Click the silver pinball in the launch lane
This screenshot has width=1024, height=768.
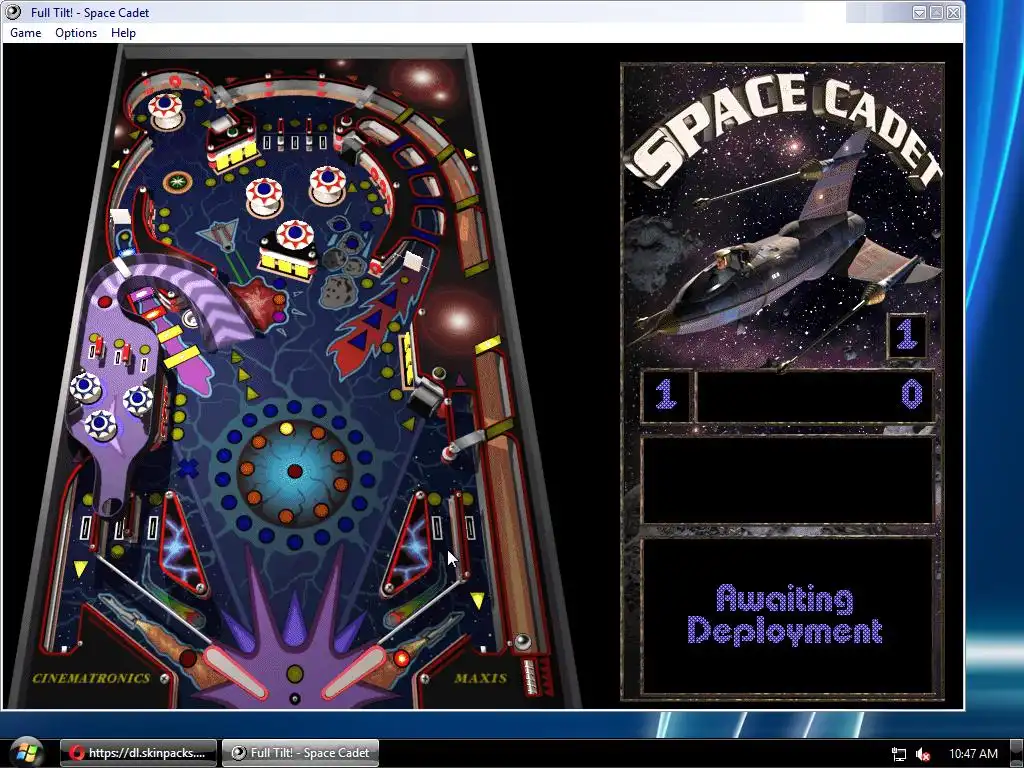coord(522,641)
